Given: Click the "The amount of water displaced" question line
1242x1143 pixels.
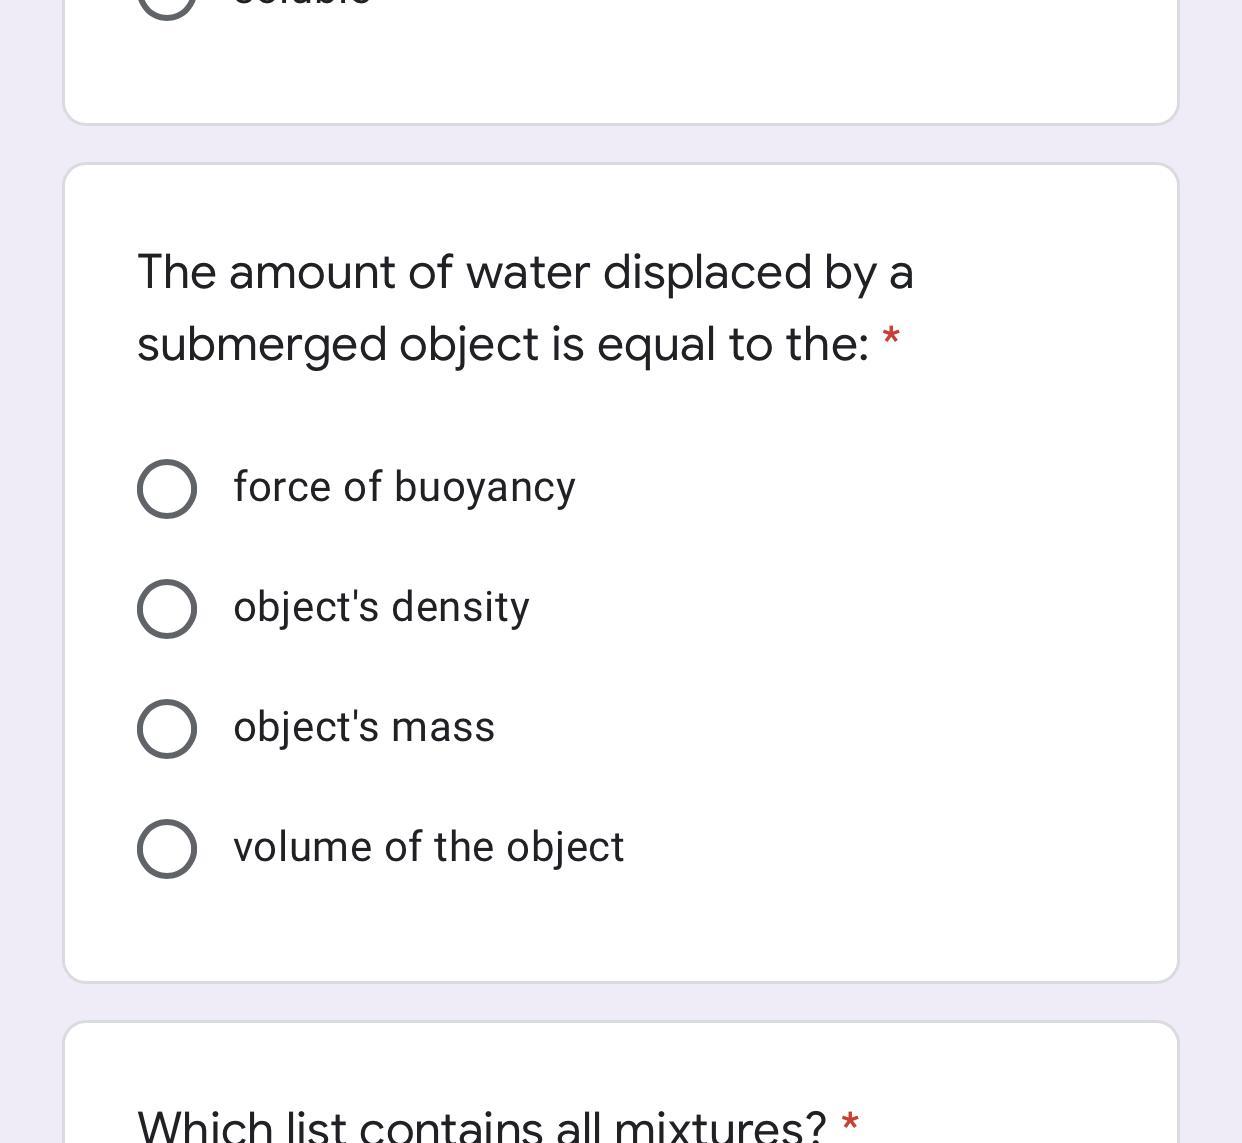Looking at the screenshot, I should pyautogui.click(x=525, y=273).
